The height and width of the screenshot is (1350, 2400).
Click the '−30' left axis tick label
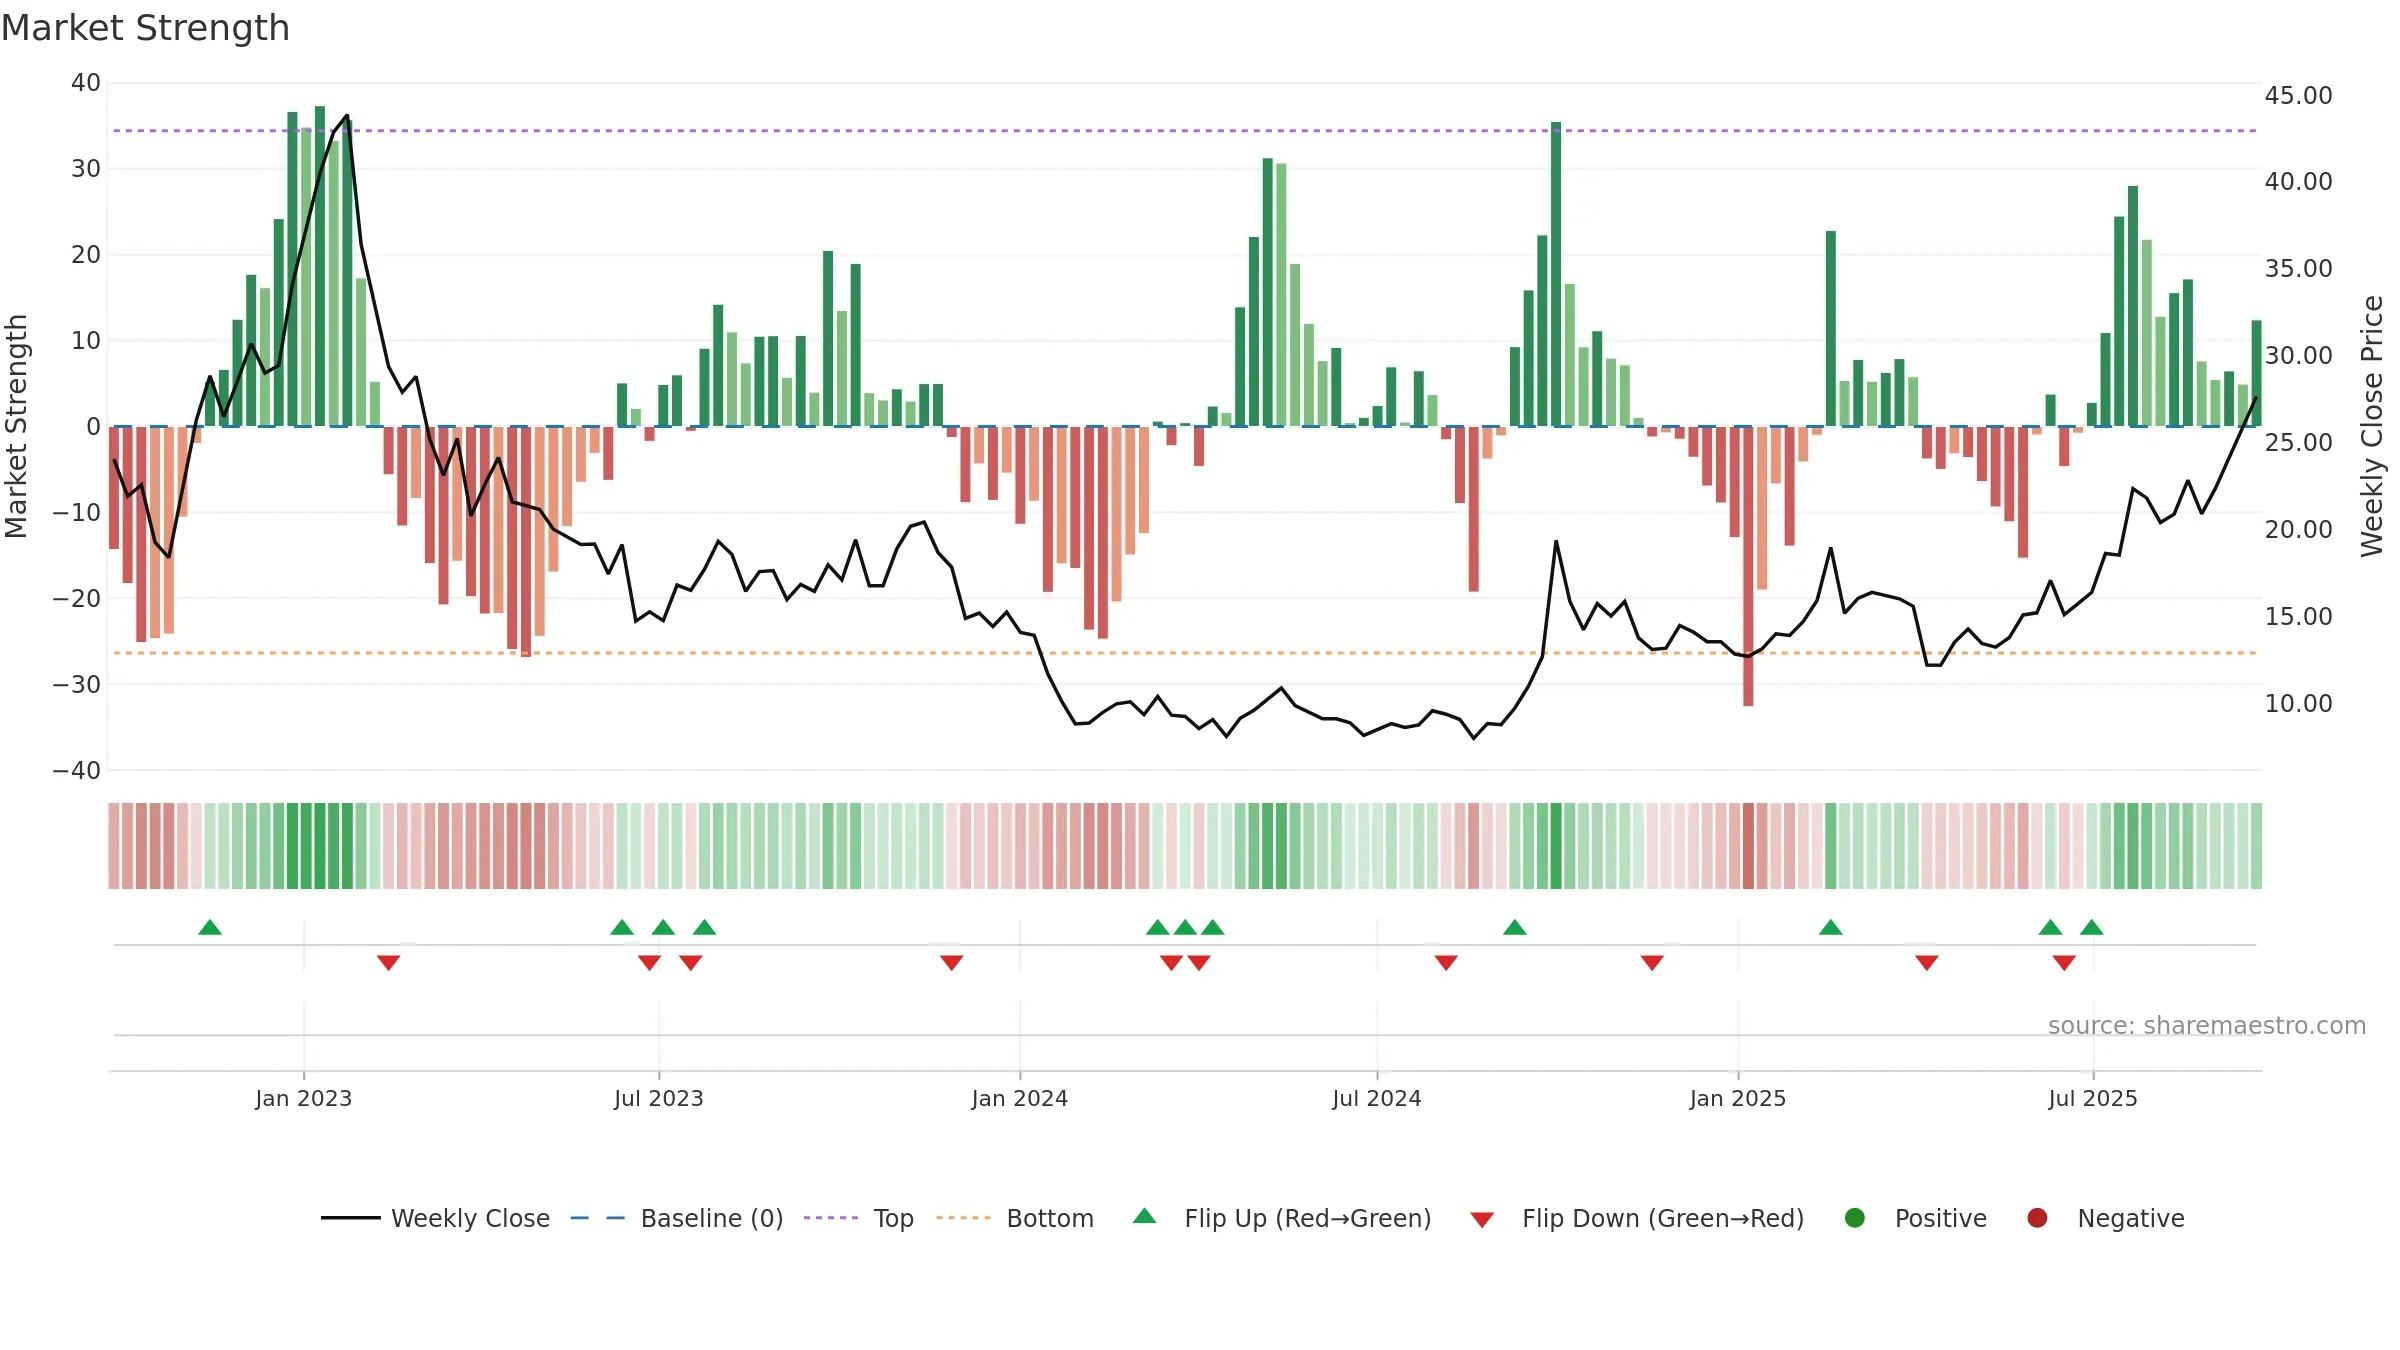77,684
